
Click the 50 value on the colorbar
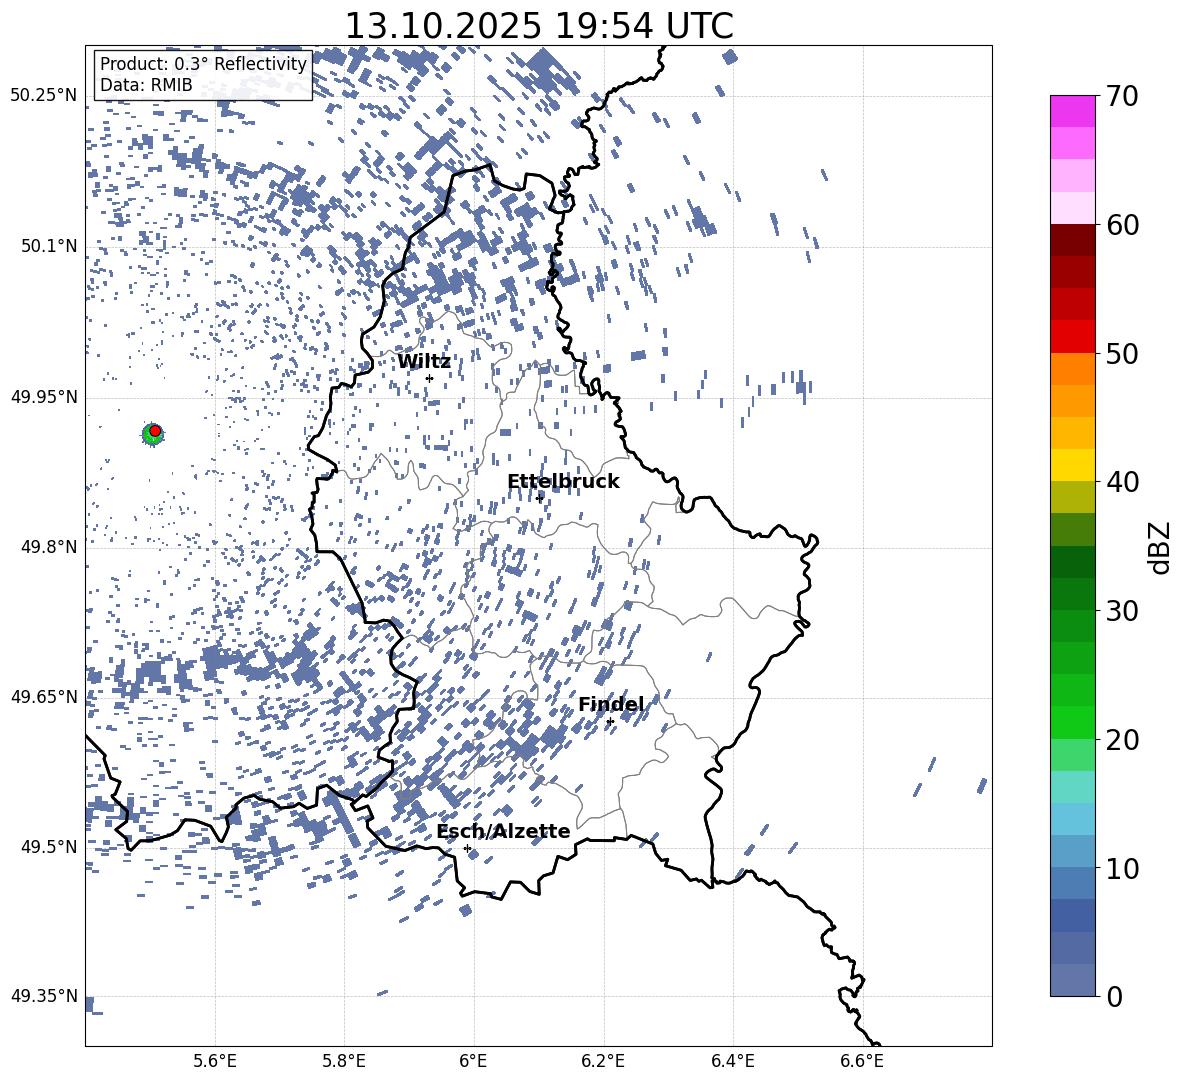(1122, 353)
